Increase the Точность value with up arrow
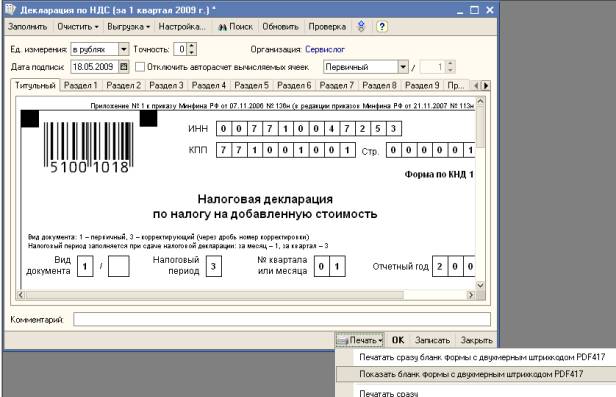Screen dimensions: 616x397 192,46
